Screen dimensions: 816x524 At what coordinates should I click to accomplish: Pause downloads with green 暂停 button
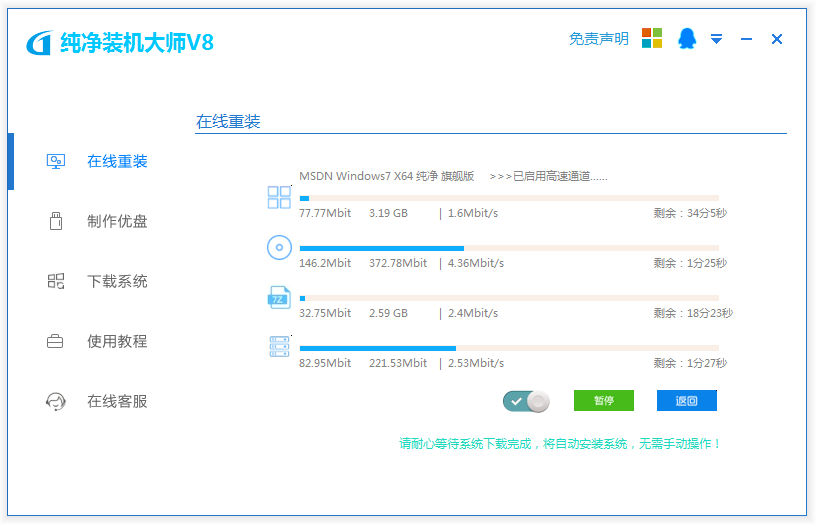tap(604, 401)
